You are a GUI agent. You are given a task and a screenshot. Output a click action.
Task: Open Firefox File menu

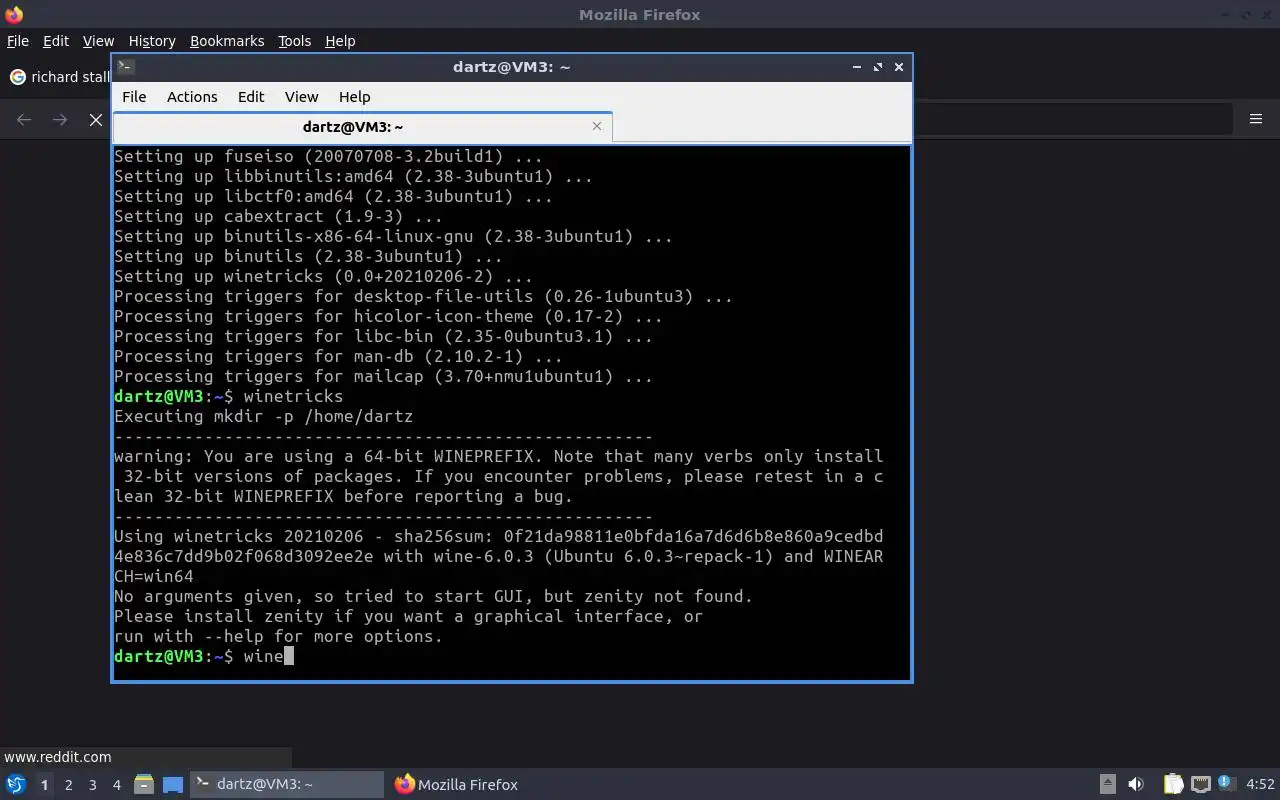(x=18, y=41)
